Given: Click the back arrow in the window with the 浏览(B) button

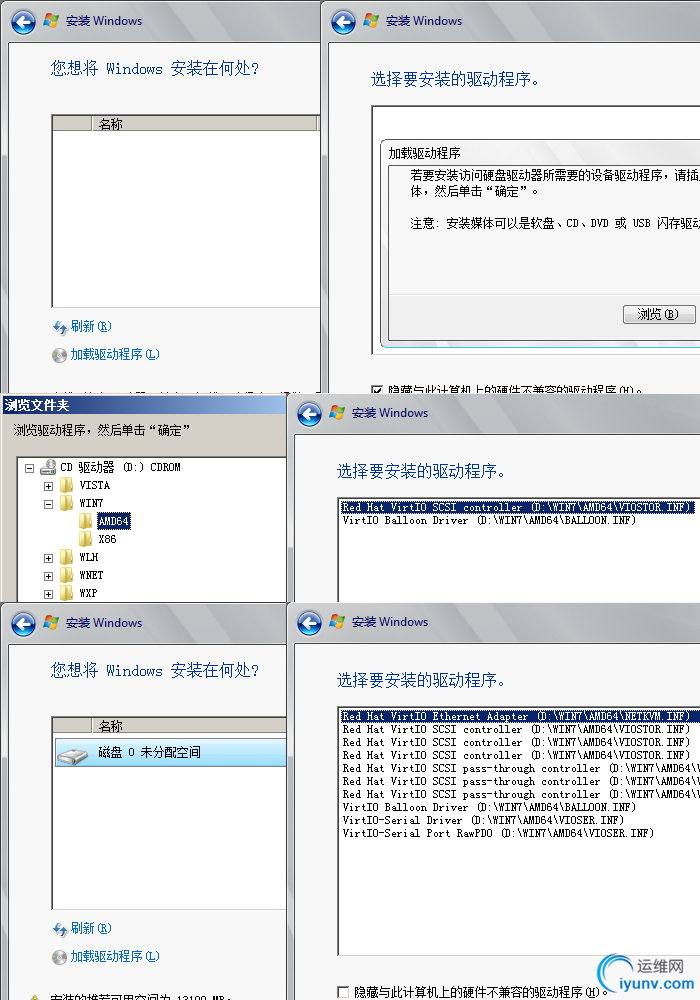Looking at the screenshot, I should pyautogui.click(x=343, y=22).
